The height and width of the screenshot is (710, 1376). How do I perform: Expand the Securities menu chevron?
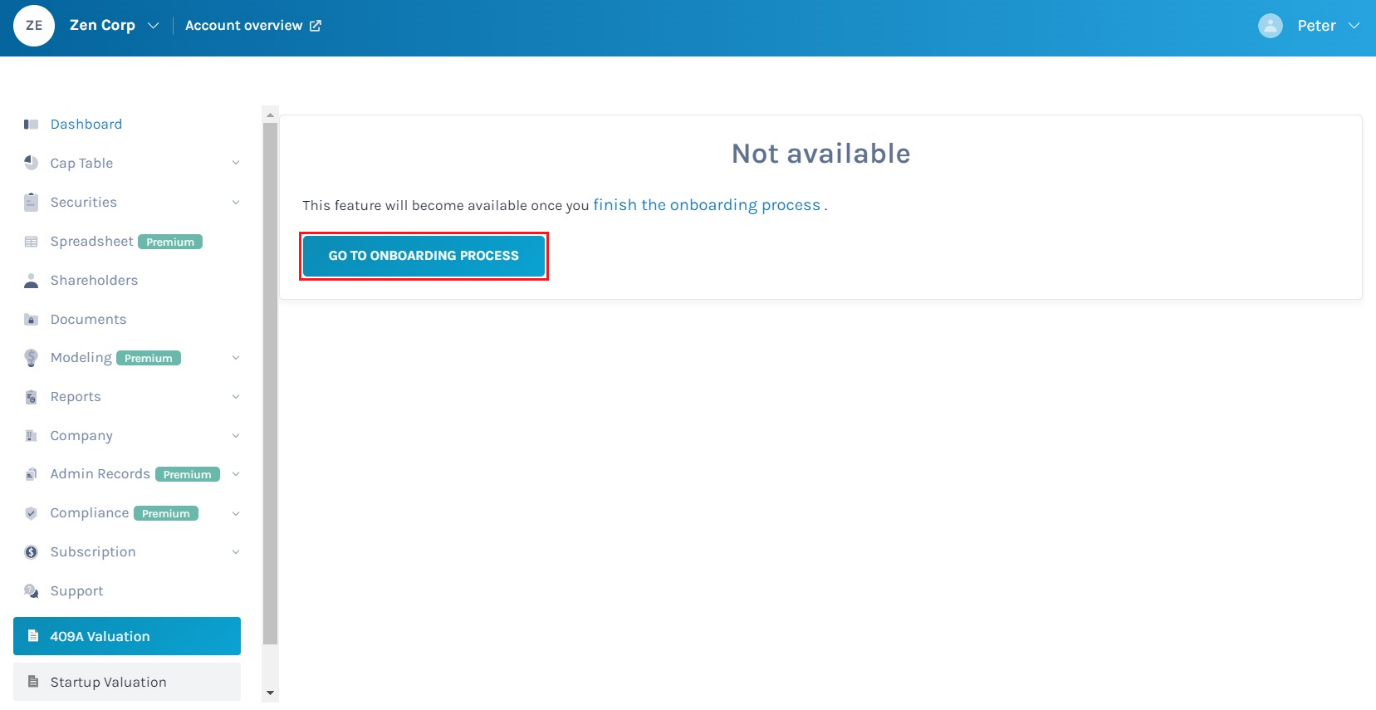(236, 202)
